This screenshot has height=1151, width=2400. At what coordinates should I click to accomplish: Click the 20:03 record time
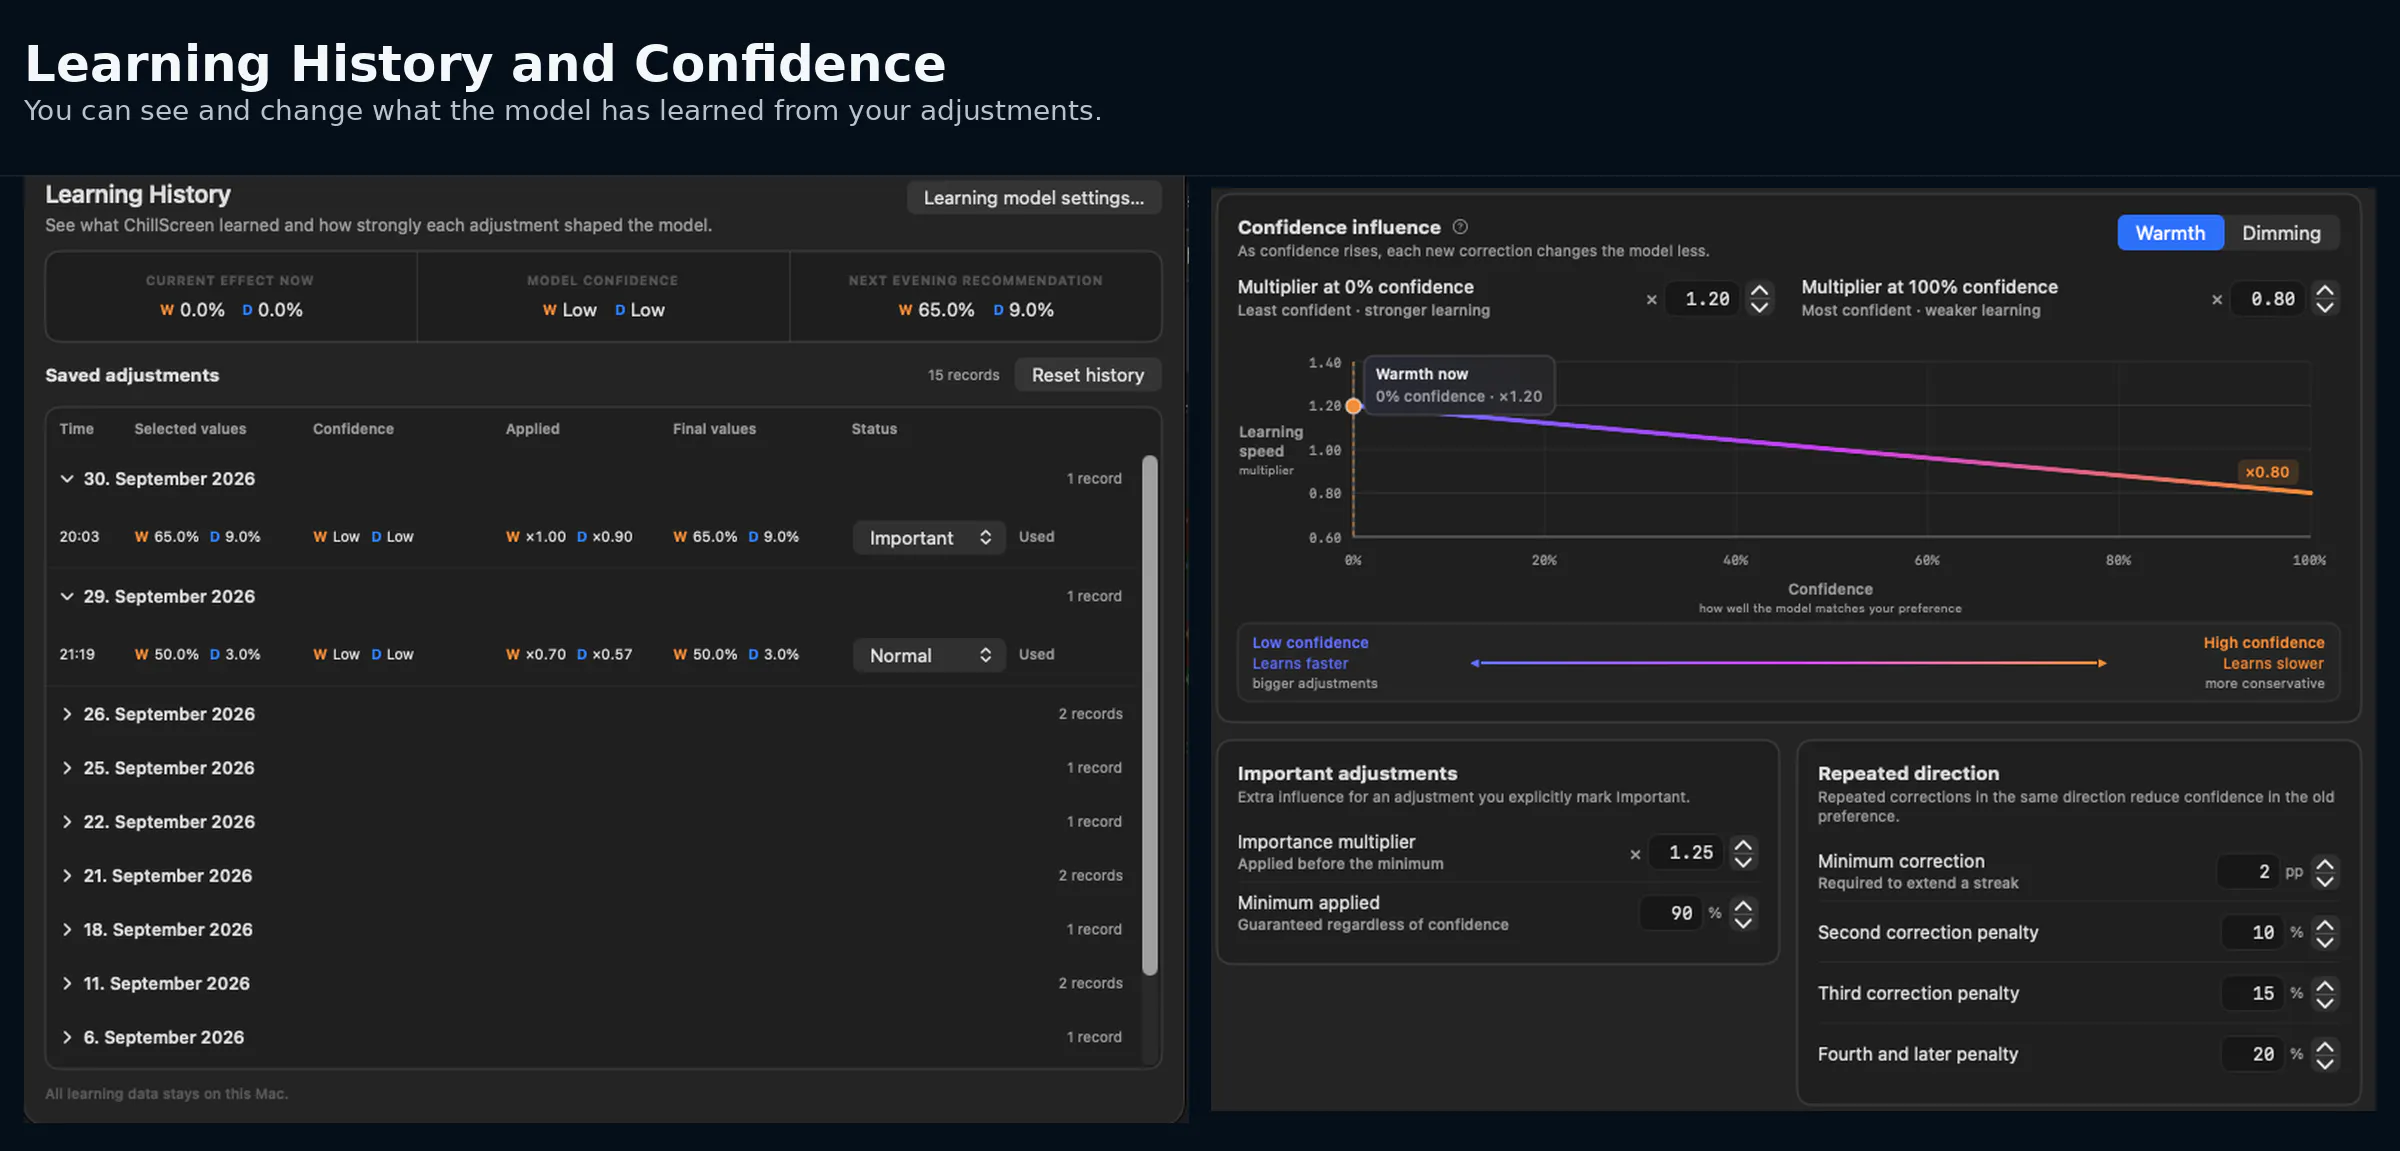pos(79,537)
